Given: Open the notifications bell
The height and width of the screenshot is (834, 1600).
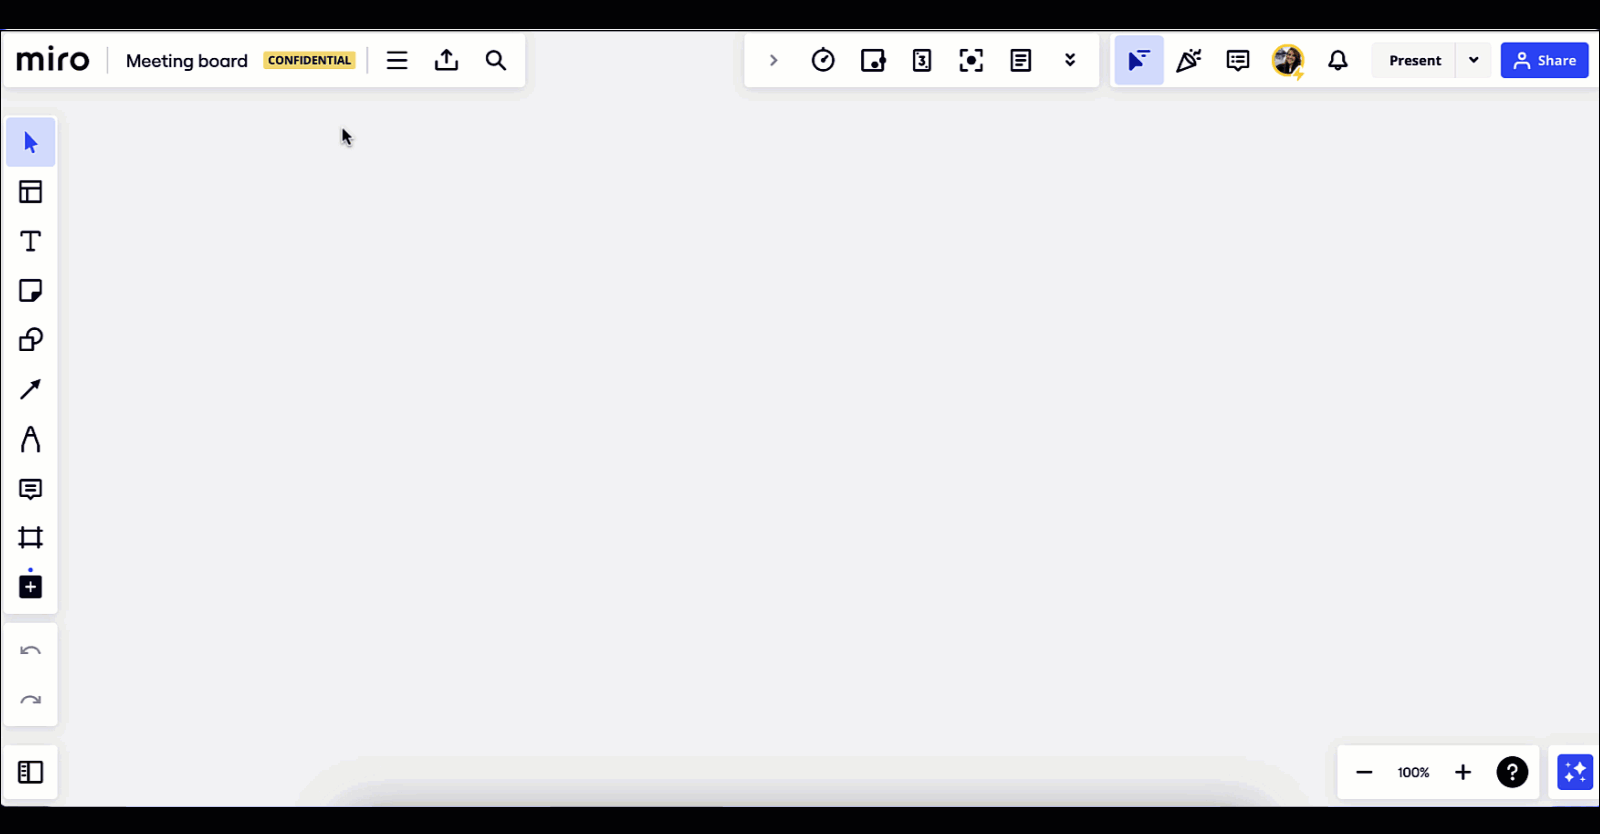Looking at the screenshot, I should coord(1338,60).
